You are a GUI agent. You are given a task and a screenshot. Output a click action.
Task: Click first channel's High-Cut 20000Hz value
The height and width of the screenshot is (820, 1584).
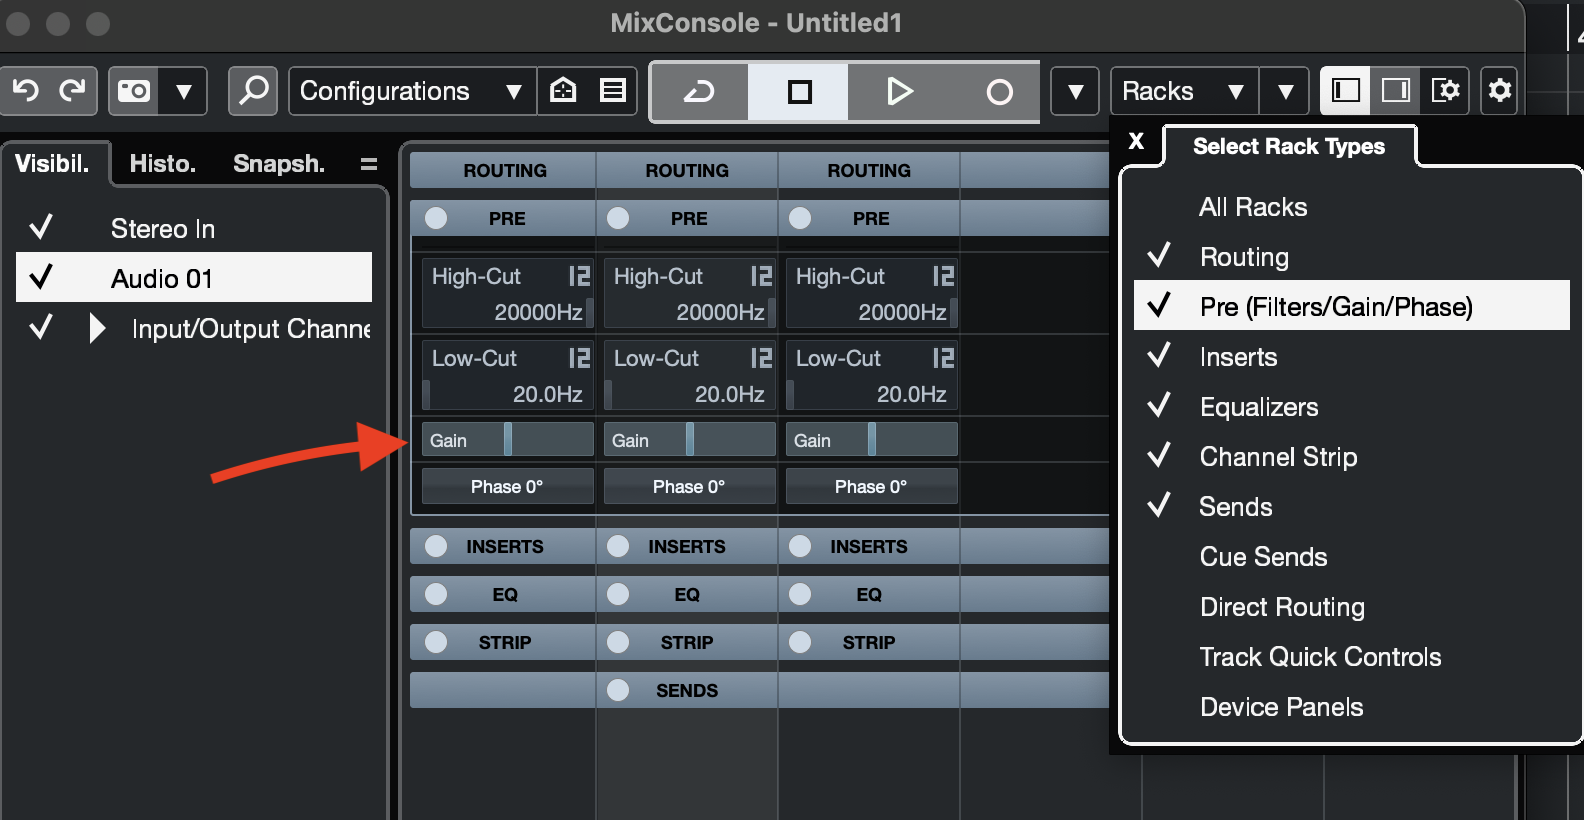(x=538, y=313)
